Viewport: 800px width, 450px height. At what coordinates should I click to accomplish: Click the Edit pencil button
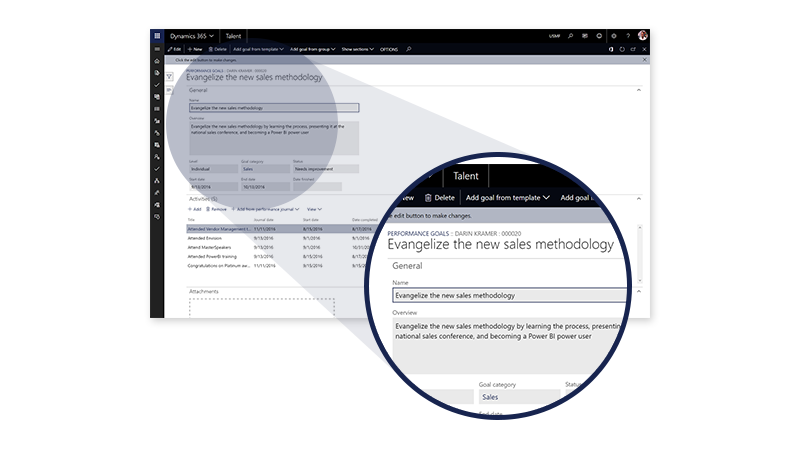(x=174, y=49)
